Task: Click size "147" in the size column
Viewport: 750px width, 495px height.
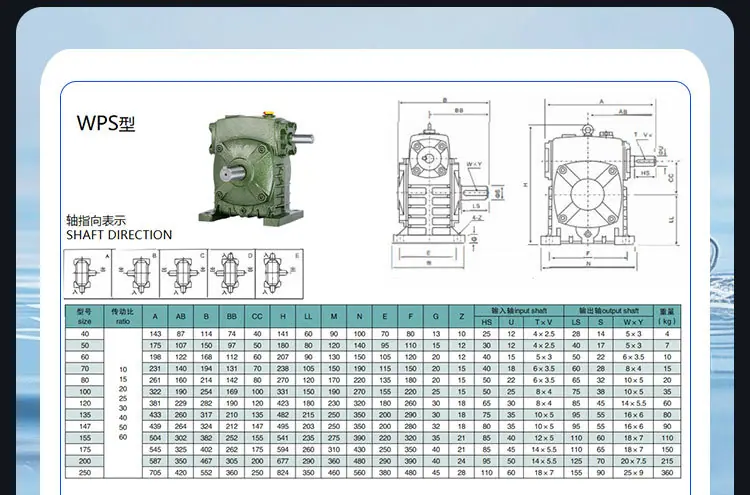Action: (85, 426)
